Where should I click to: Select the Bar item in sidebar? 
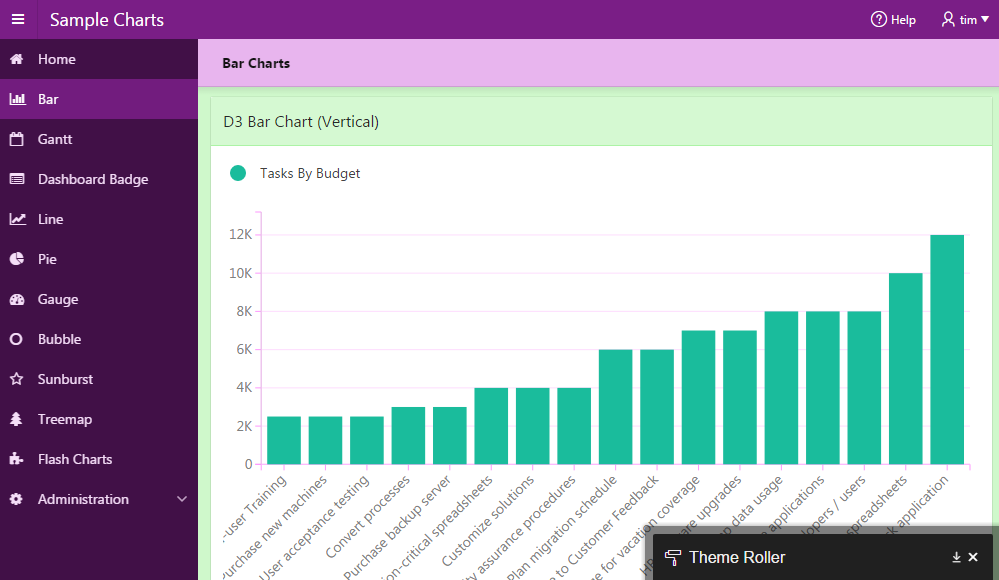48,99
